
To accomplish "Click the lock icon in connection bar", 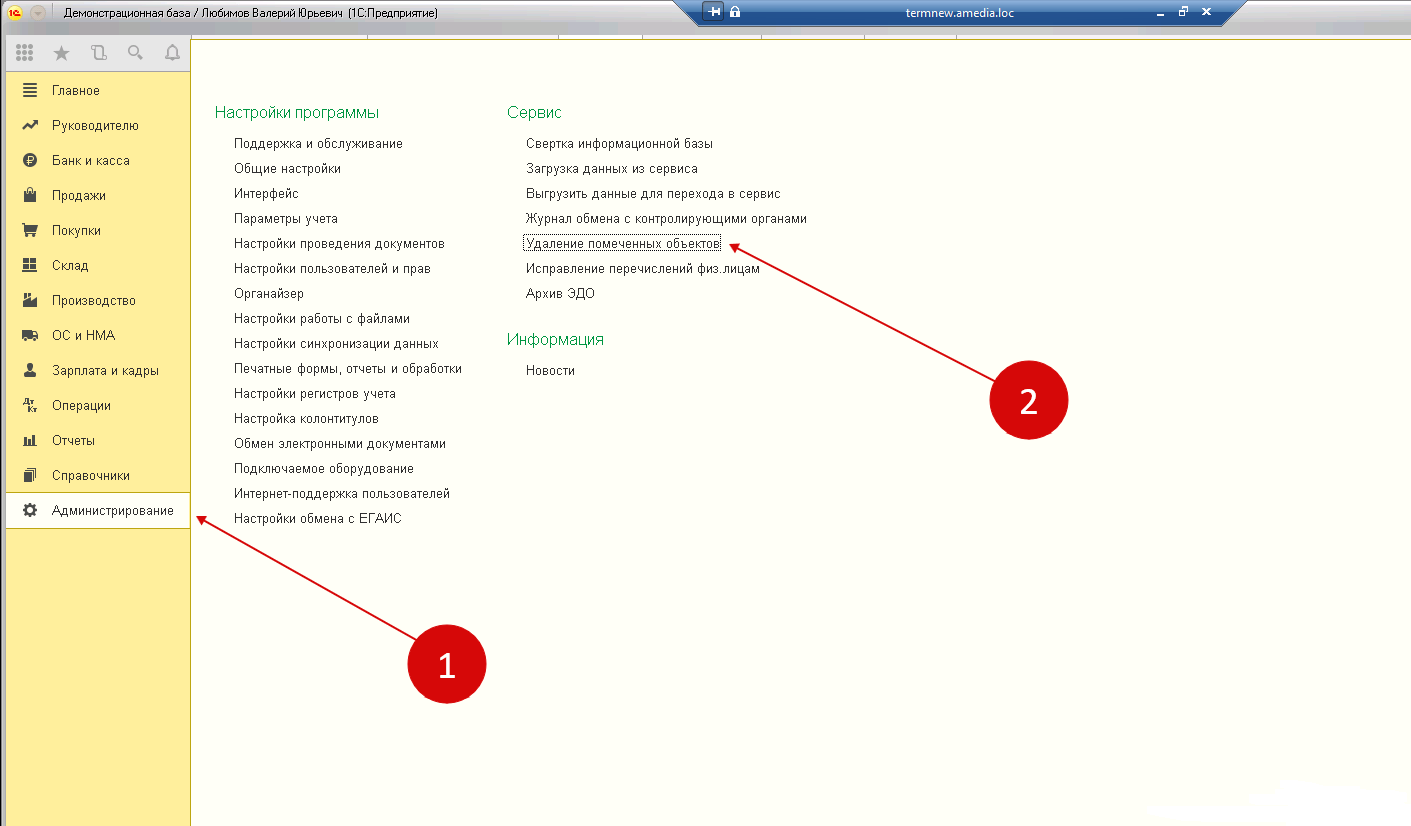I will (x=735, y=12).
